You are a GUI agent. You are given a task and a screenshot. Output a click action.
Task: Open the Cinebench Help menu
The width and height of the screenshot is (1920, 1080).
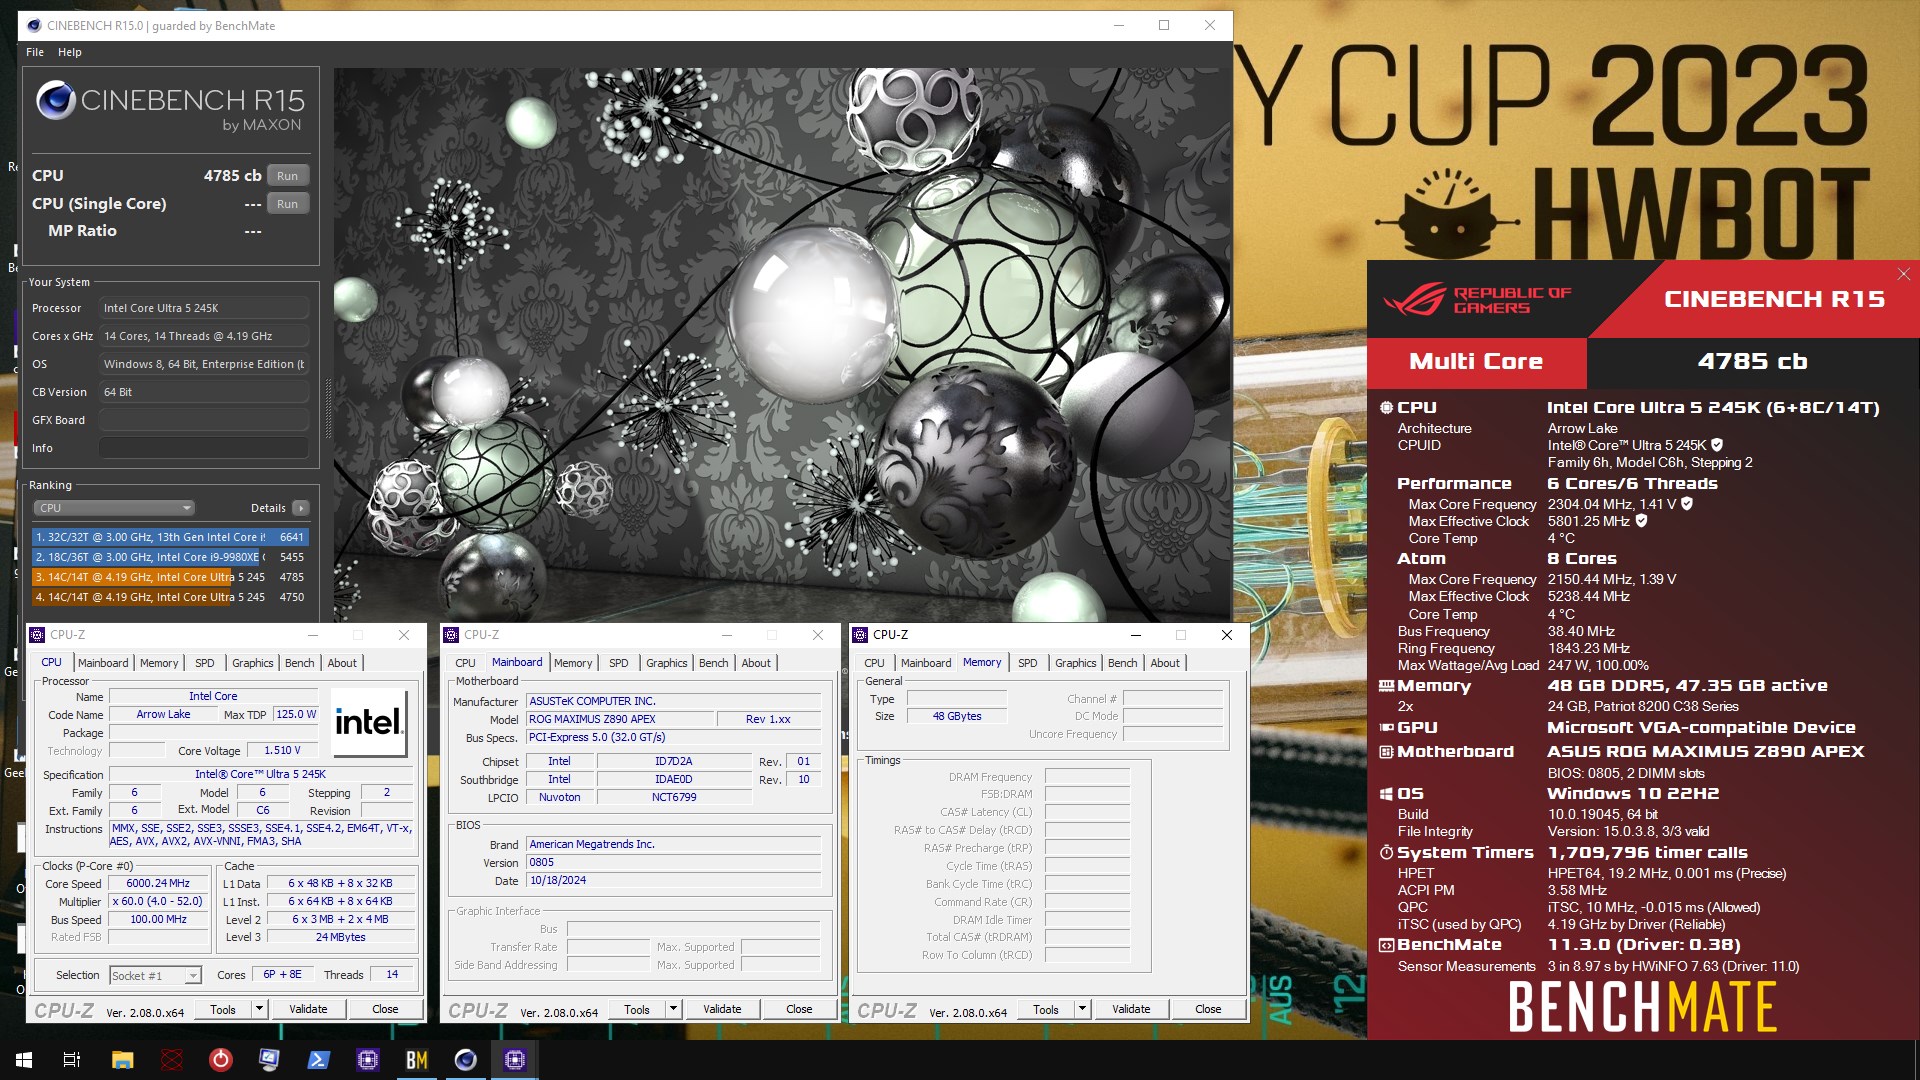tap(70, 52)
